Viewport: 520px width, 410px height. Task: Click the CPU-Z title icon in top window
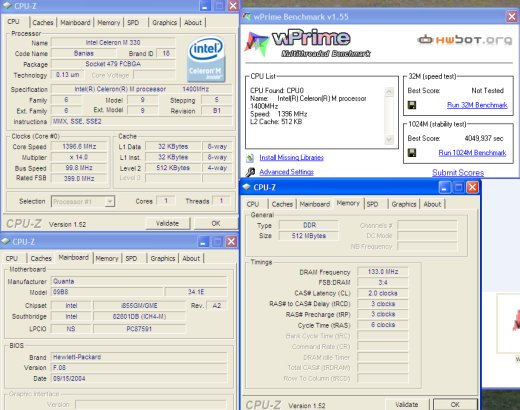[7, 6]
